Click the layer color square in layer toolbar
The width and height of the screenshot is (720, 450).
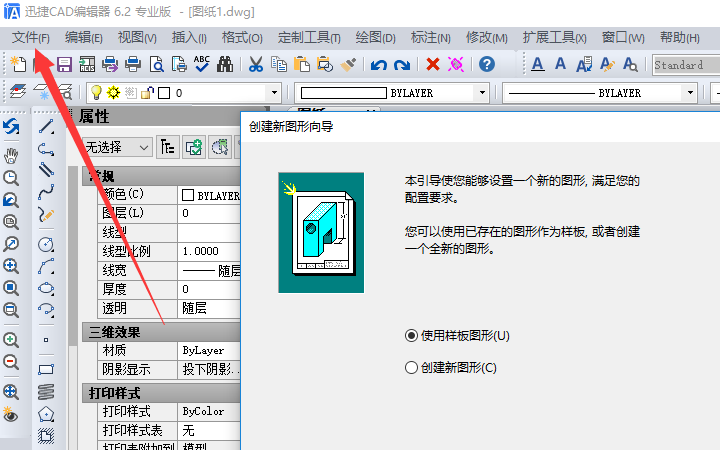pos(164,93)
